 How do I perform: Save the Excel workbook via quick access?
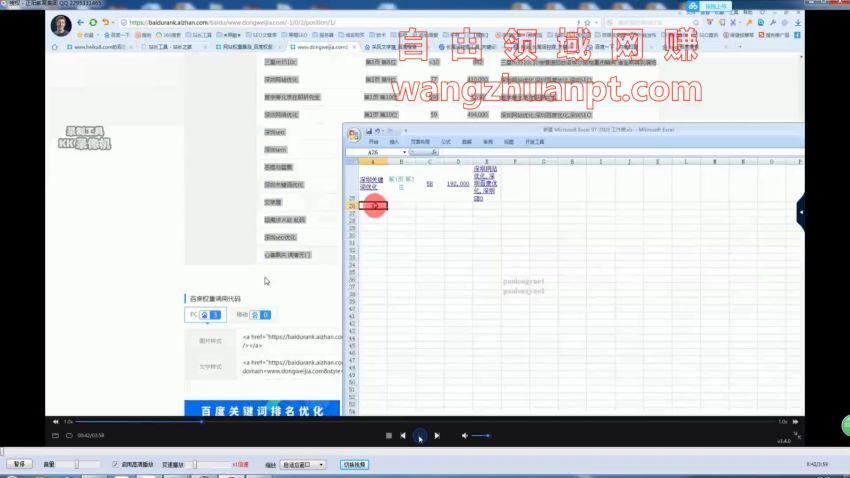(x=369, y=131)
